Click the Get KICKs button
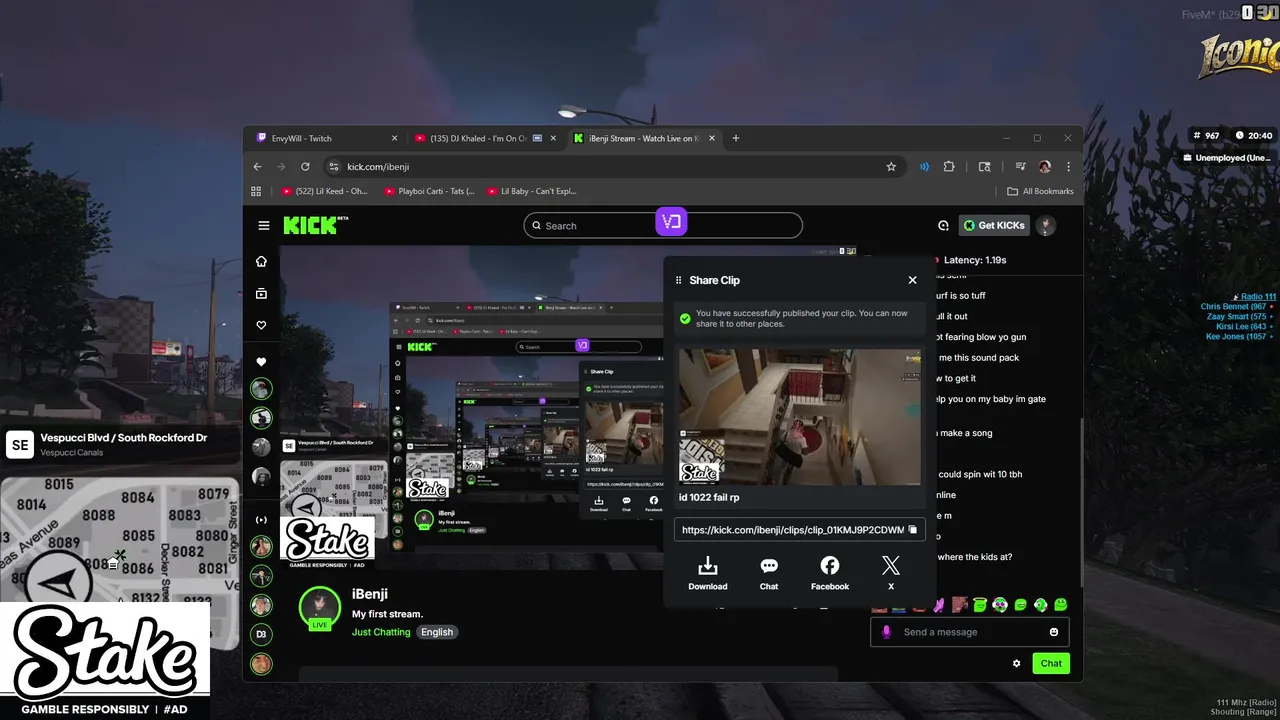This screenshot has width=1280, height=720. (x=994, y=226)
